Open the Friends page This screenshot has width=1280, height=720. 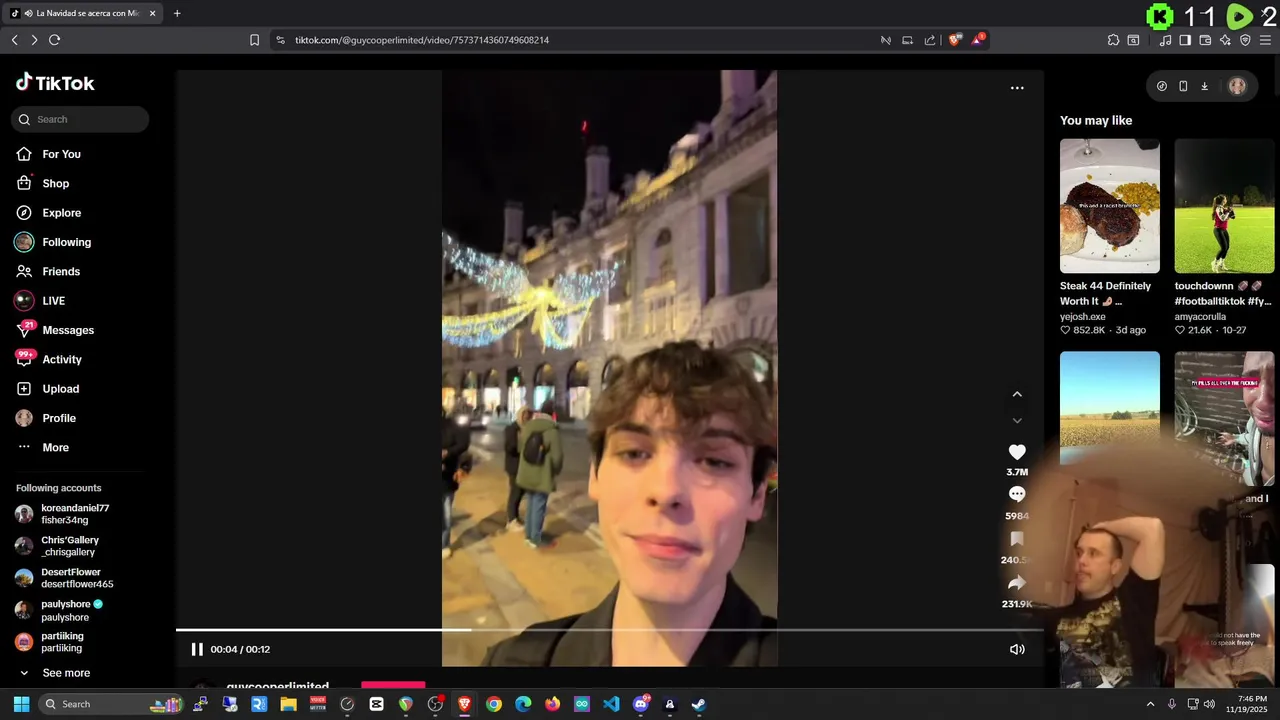tap(61, 271)
